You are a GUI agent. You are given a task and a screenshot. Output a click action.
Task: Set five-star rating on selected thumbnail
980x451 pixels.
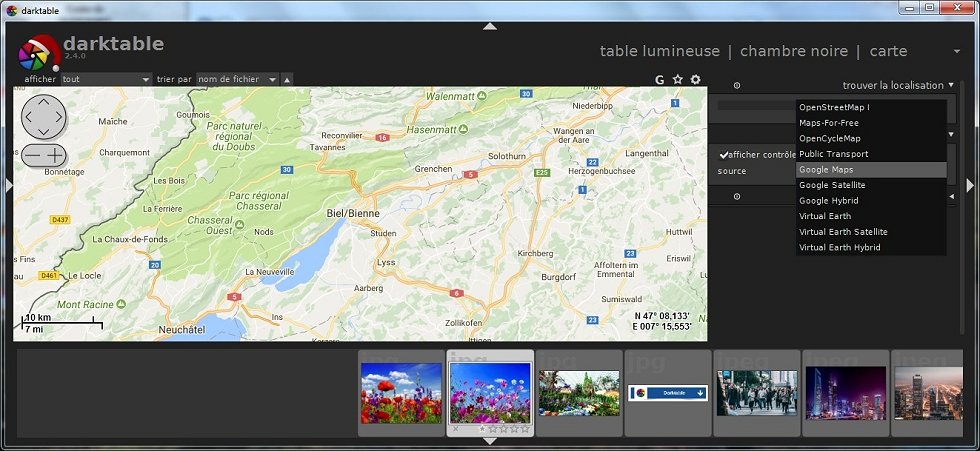pyautogui.click(x=525, y=429)
